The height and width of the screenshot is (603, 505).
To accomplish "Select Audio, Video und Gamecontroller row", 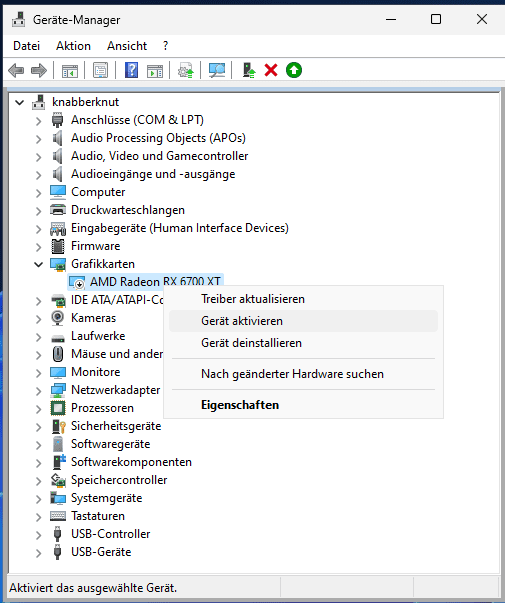I will click(159, 156).
